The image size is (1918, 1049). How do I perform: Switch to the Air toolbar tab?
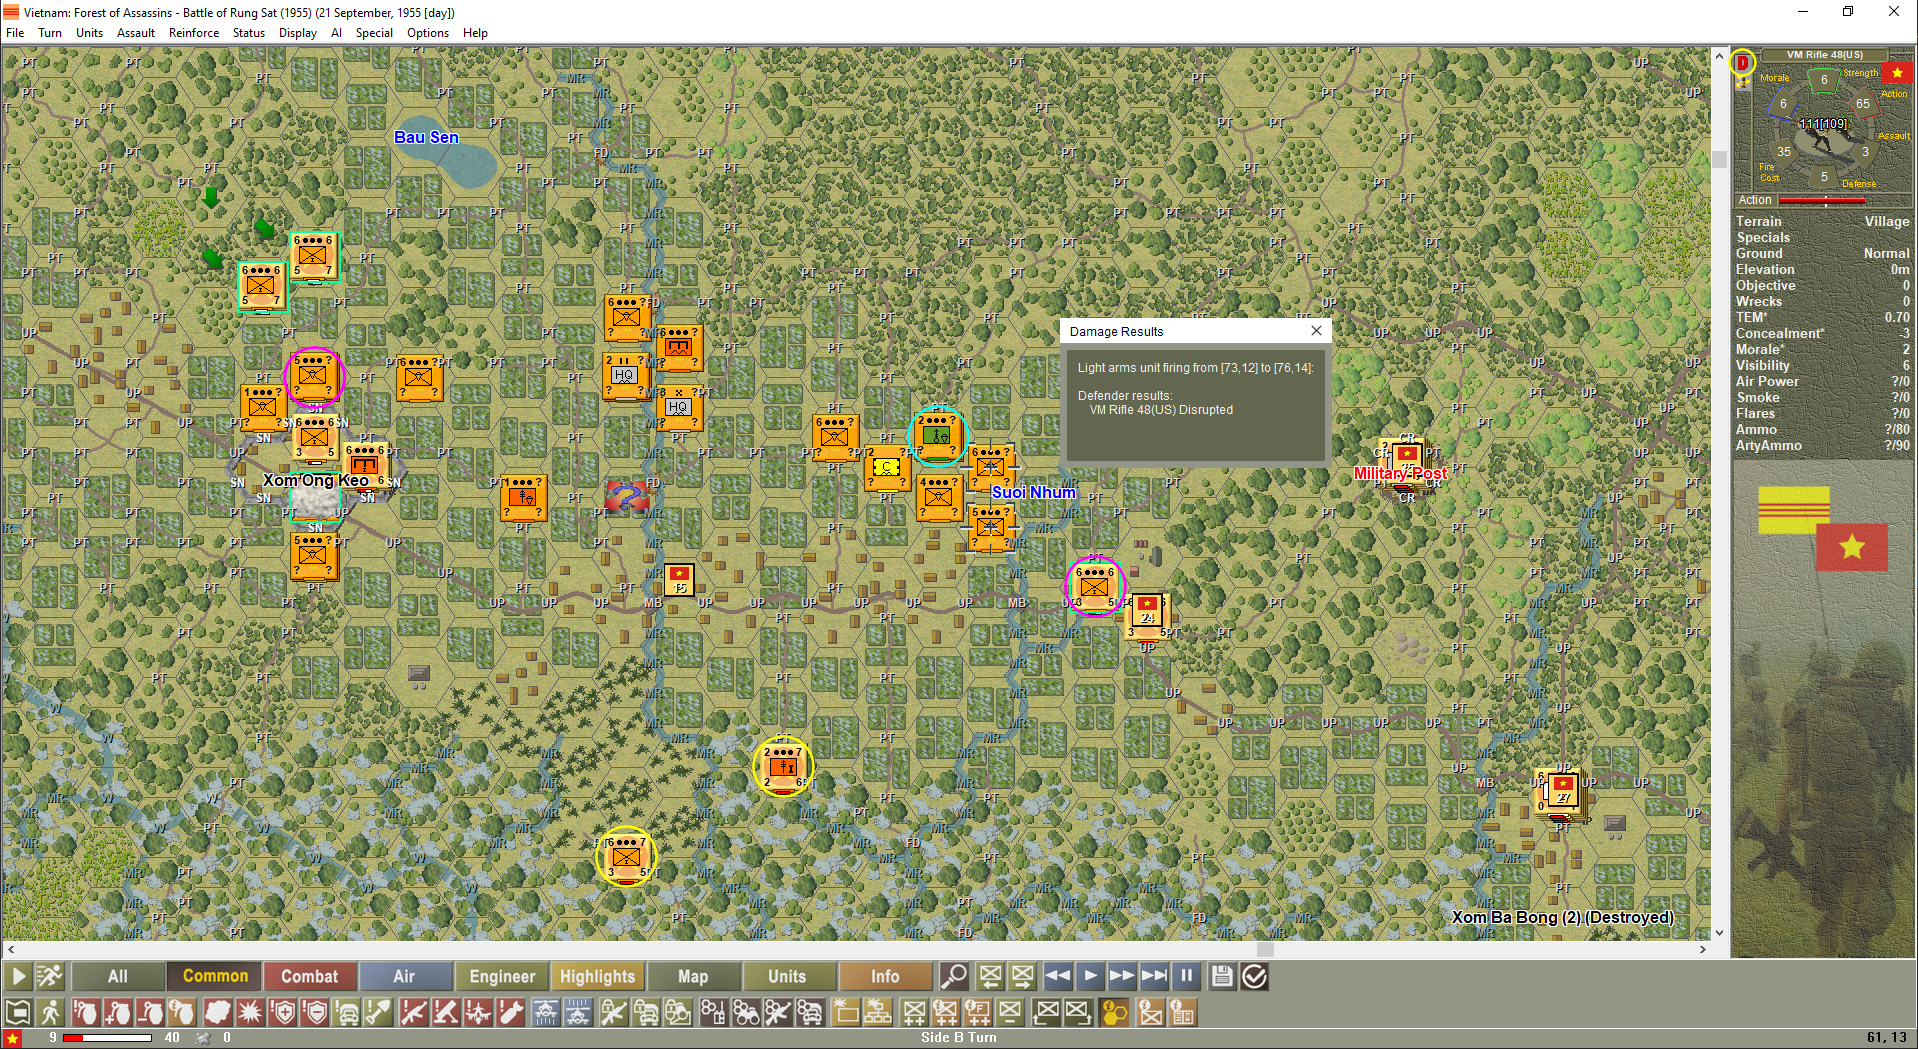point(404,976)
